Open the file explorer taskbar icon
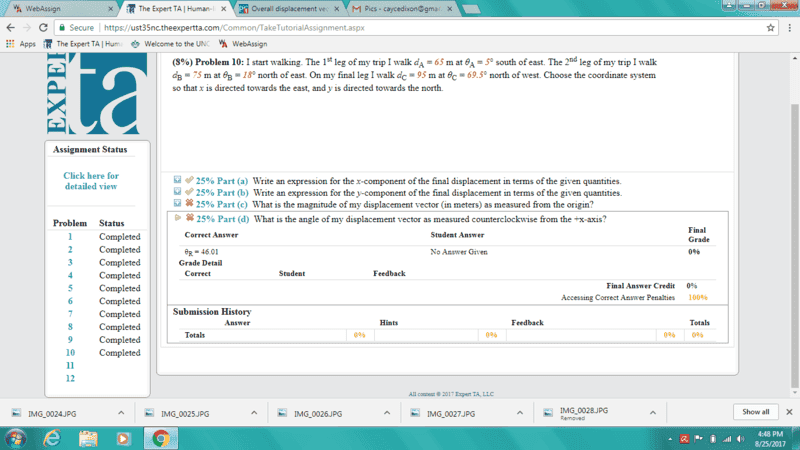 pyautogui.click(x=88, y=438)
